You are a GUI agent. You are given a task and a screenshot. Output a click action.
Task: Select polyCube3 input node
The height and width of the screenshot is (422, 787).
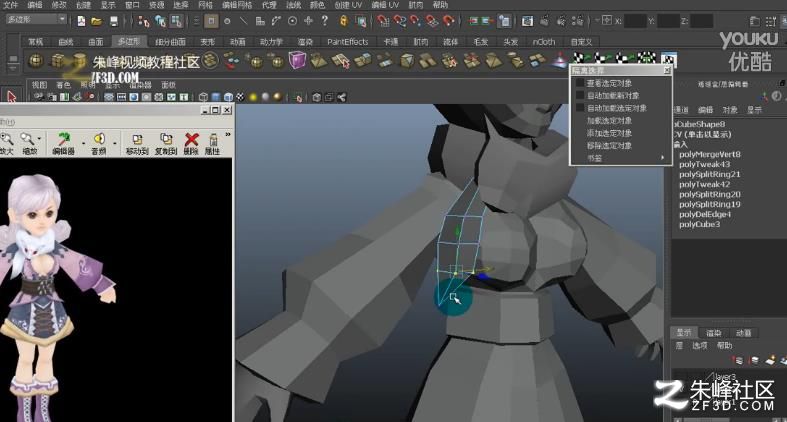point(700,224)
